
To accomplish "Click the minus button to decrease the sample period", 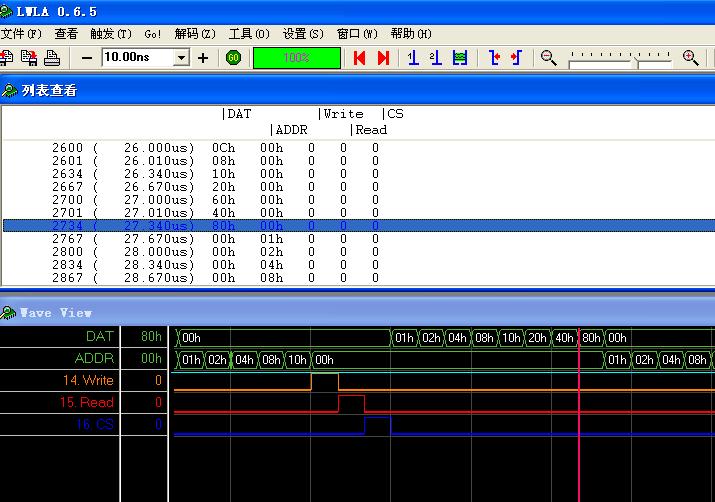I will click(87, 58).
